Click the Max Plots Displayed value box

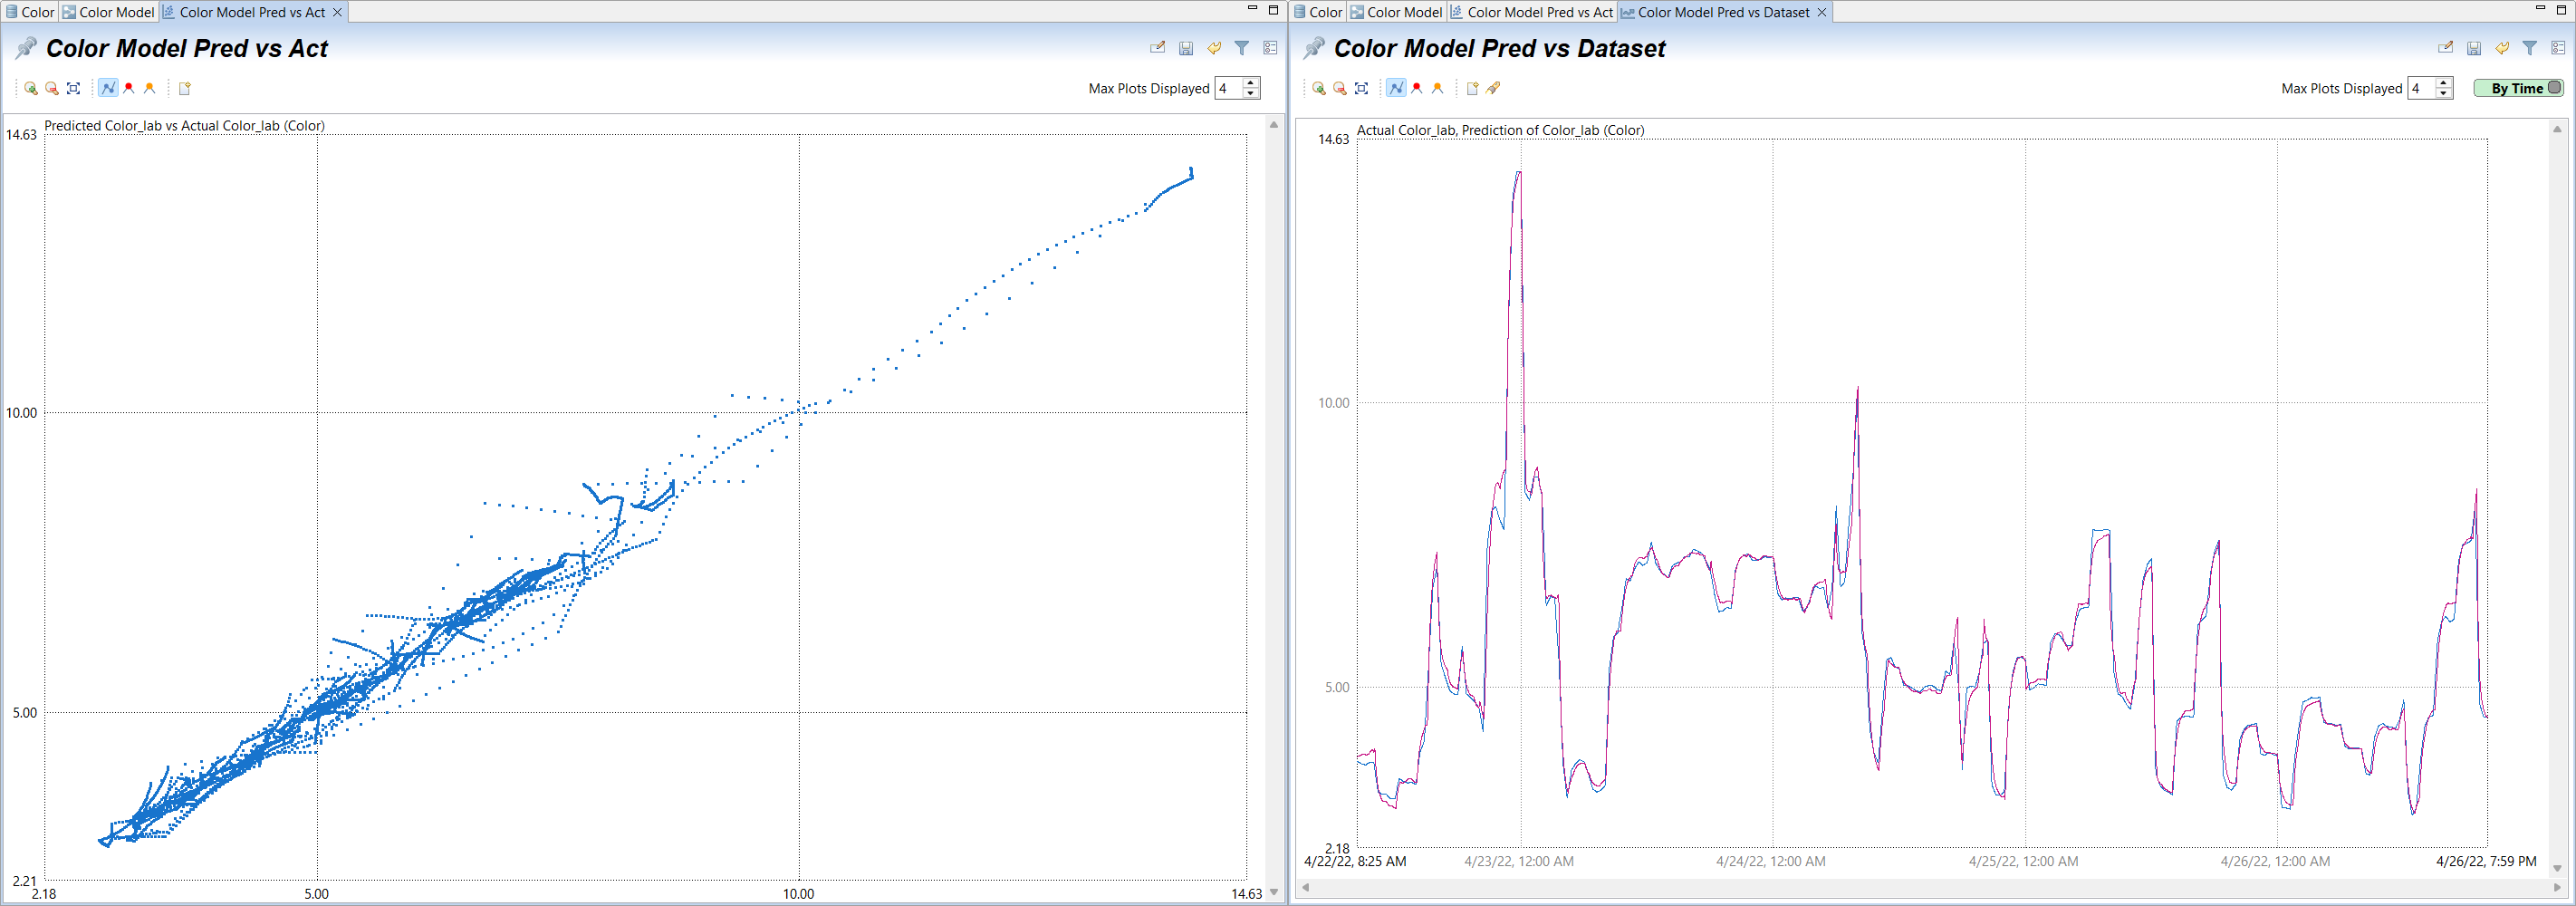[1224, 88]
